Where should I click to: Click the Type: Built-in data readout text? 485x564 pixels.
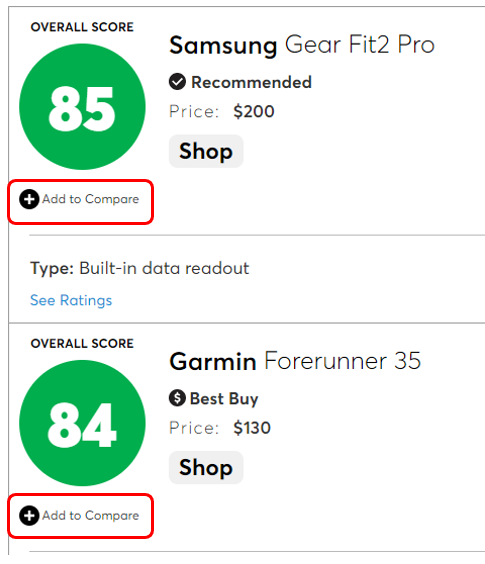click(140, 268)
